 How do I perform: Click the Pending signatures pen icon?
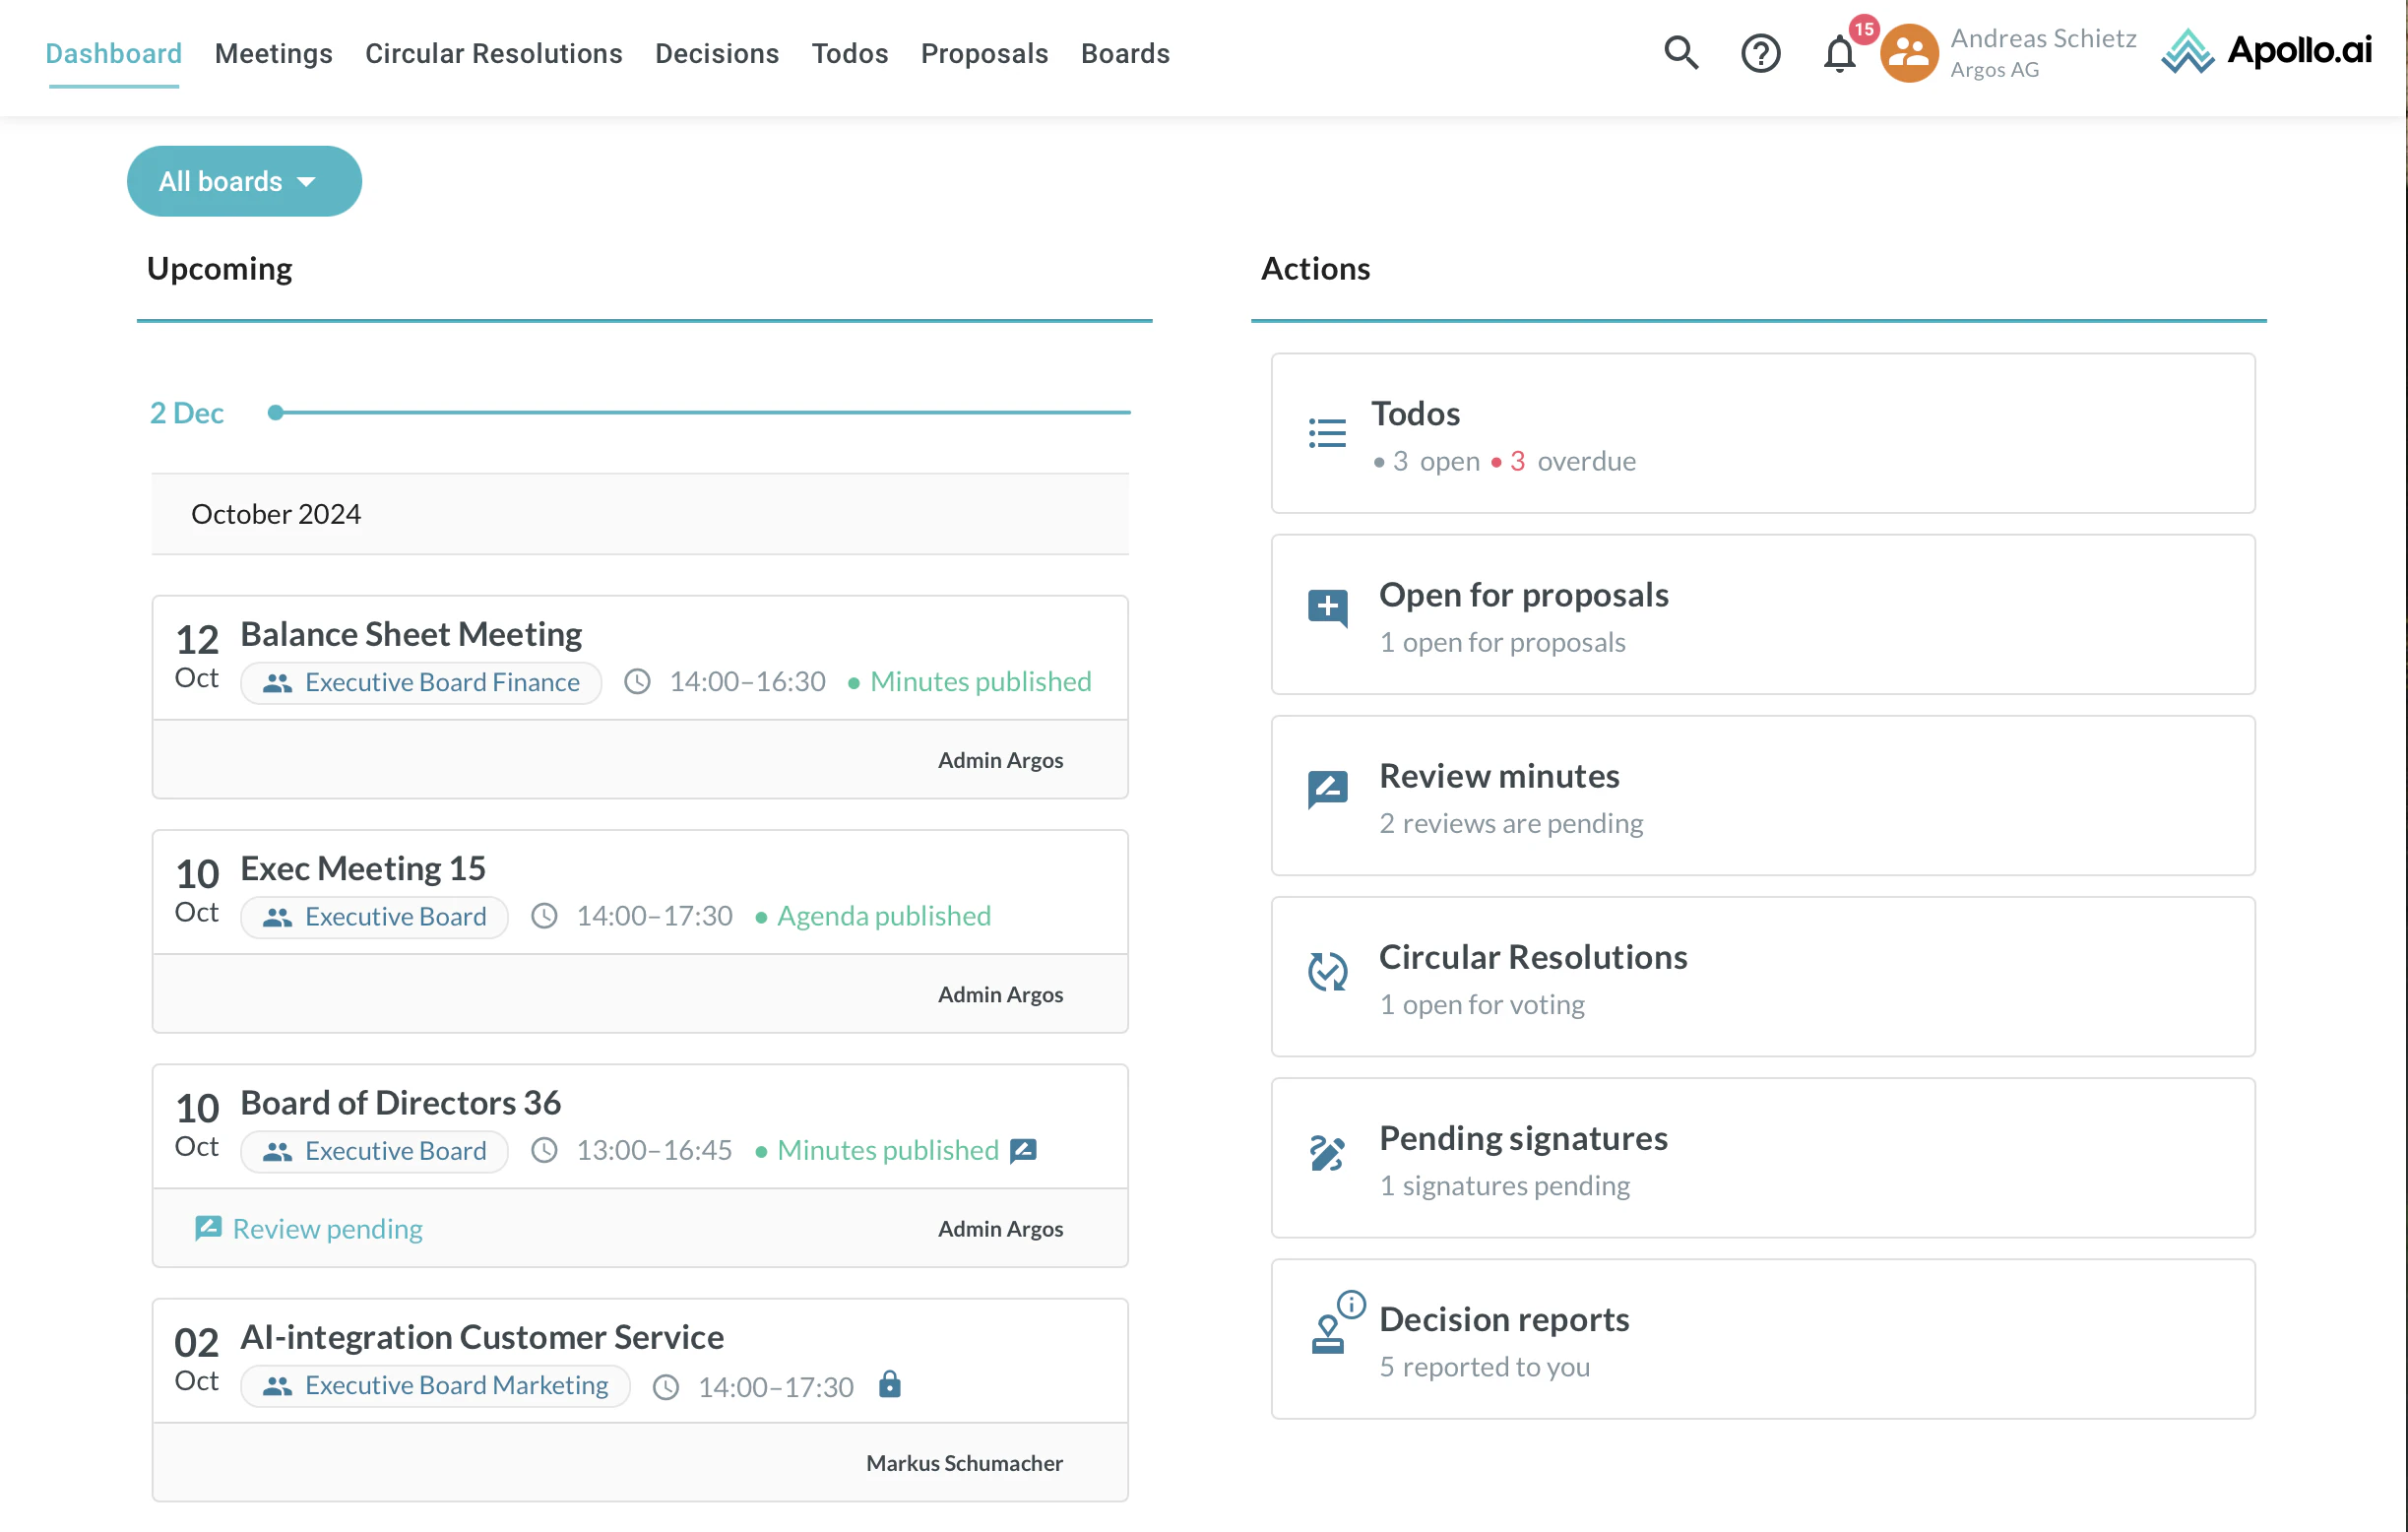(1326, 1152)
